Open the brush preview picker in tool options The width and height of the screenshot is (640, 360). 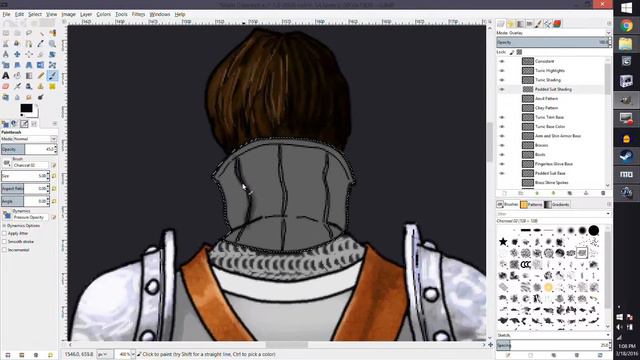click(x=7, y=163)
